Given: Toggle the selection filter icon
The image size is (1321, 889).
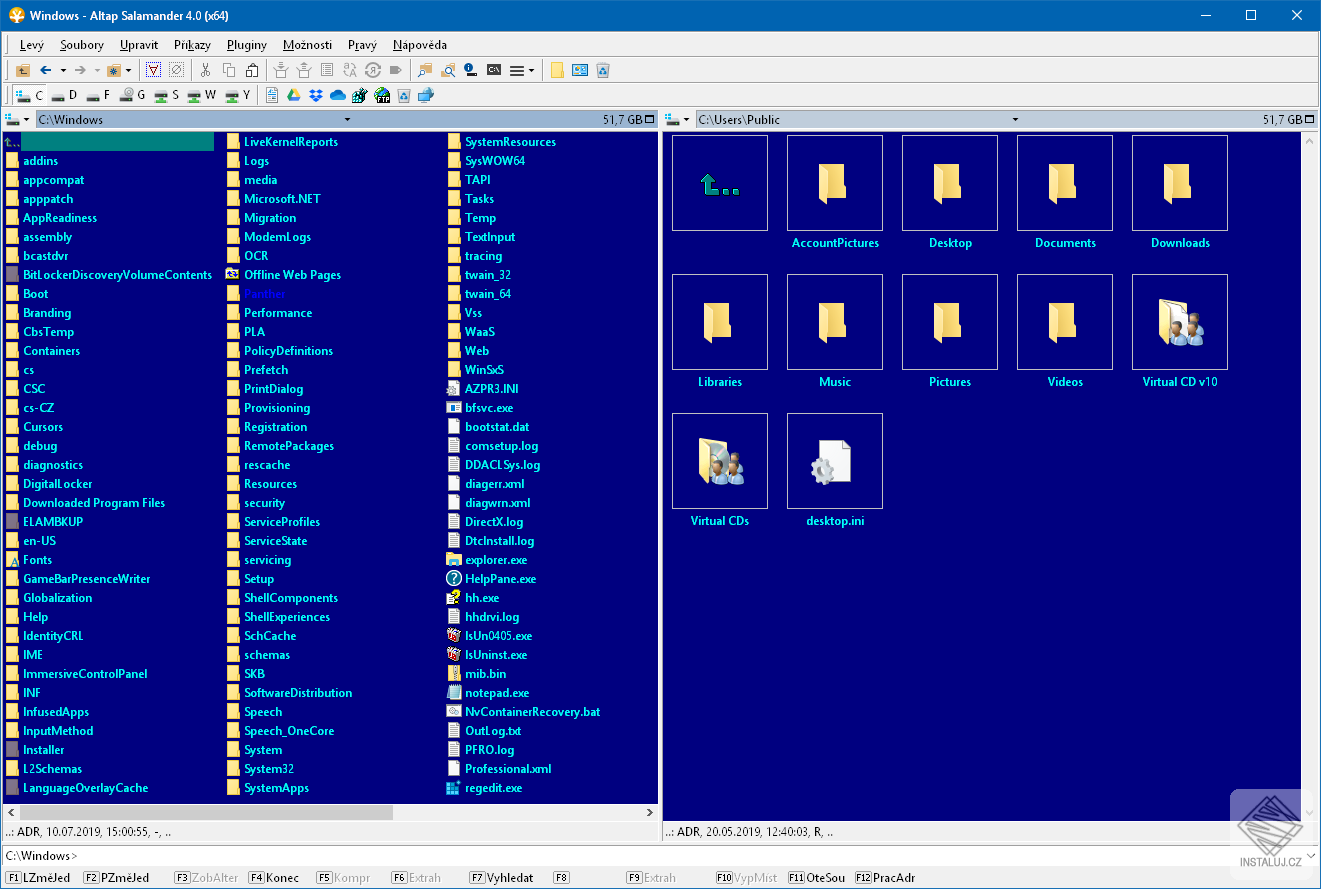Looking at the screenshot, I should pyautogui.click(x=154, y=70).
